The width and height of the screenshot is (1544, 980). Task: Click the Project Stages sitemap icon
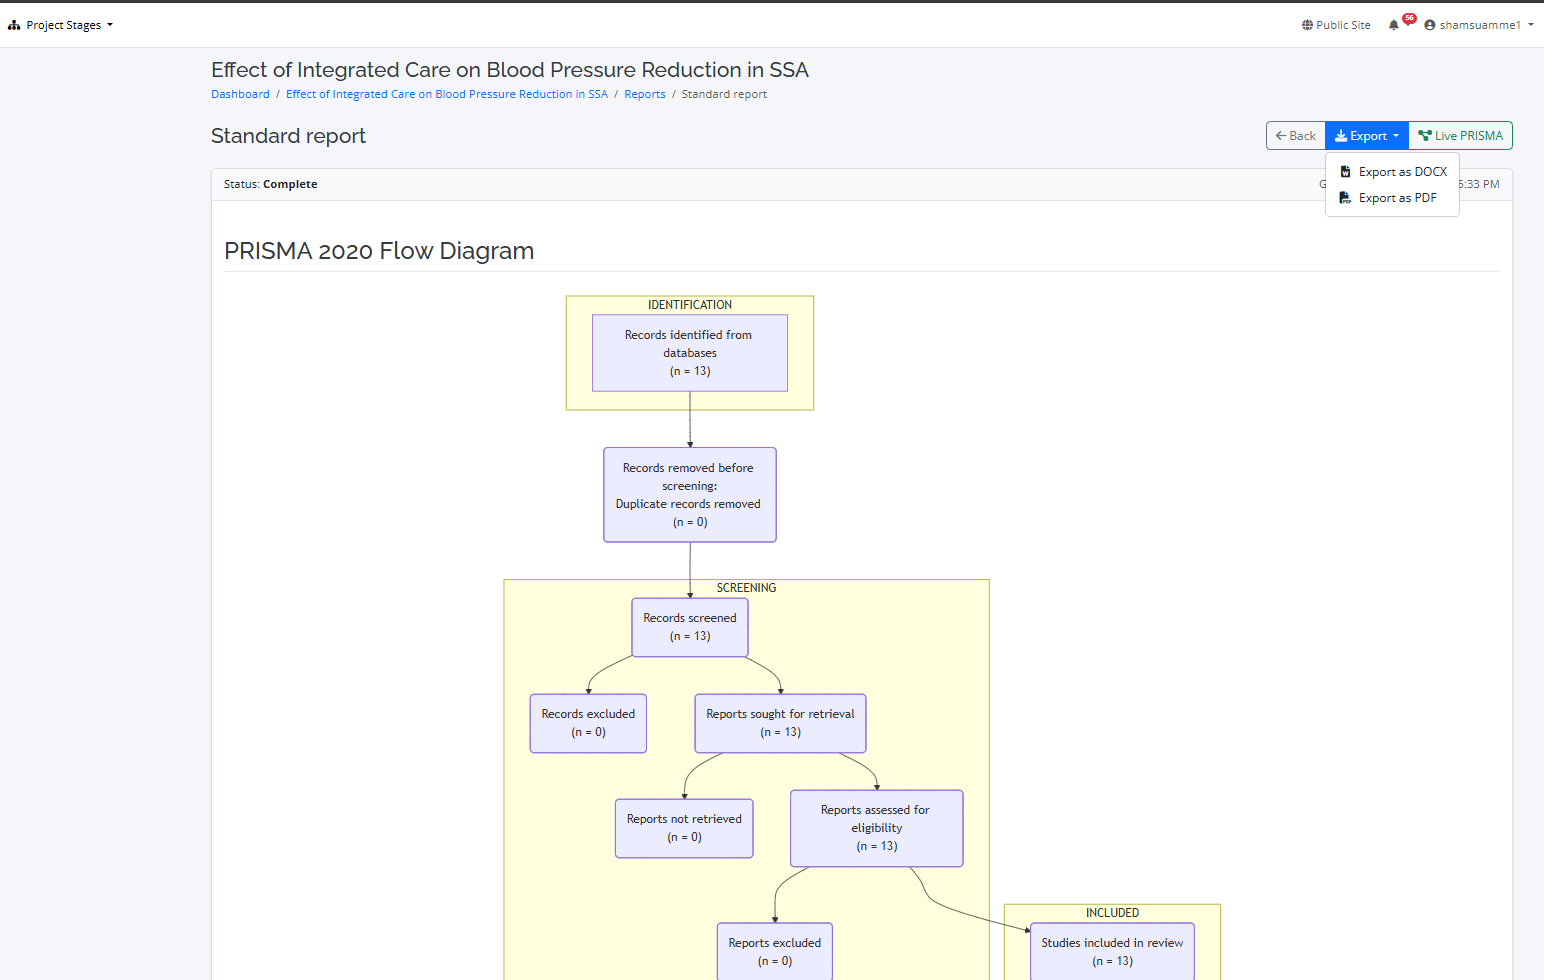14,25
